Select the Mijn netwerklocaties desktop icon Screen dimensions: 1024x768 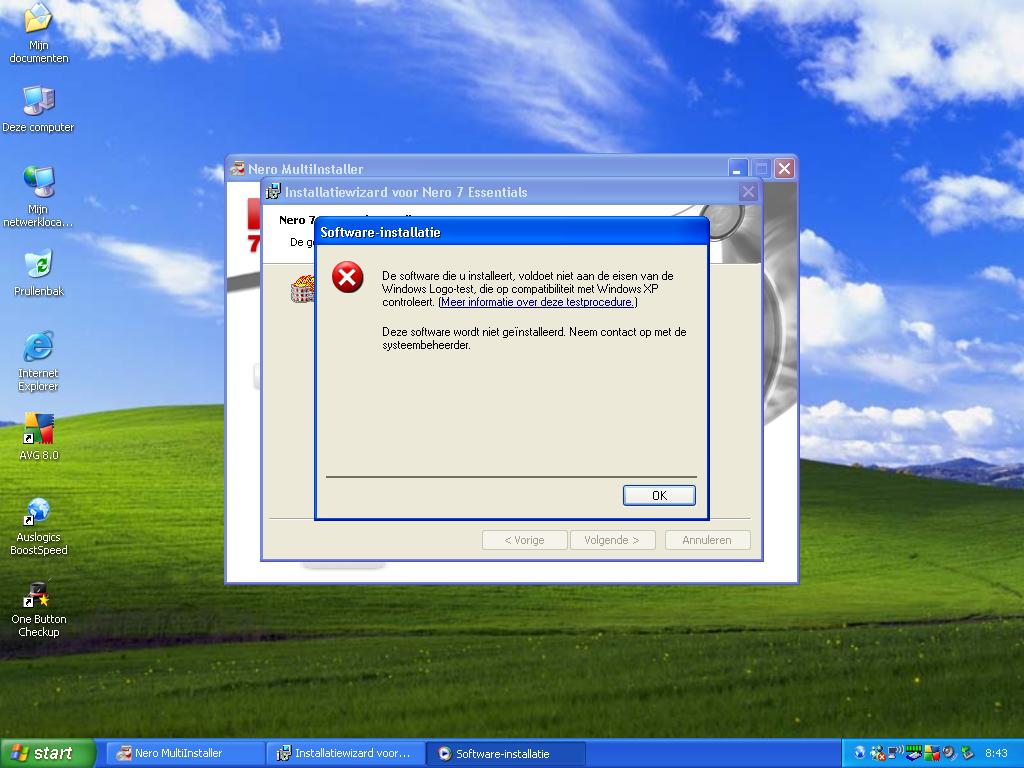click(x=39, y=197)
